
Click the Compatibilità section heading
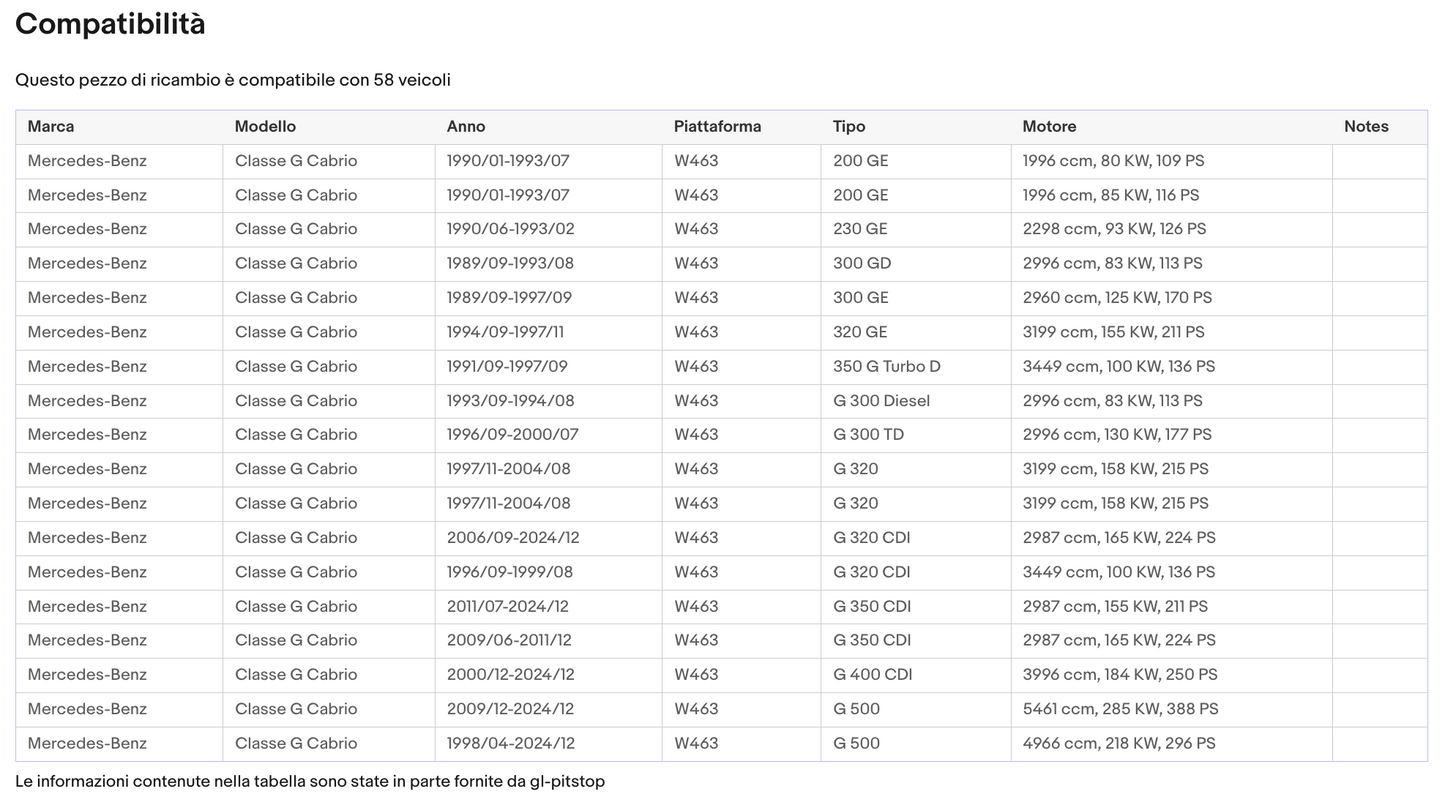pyautogui.click(x=110, y=24)
